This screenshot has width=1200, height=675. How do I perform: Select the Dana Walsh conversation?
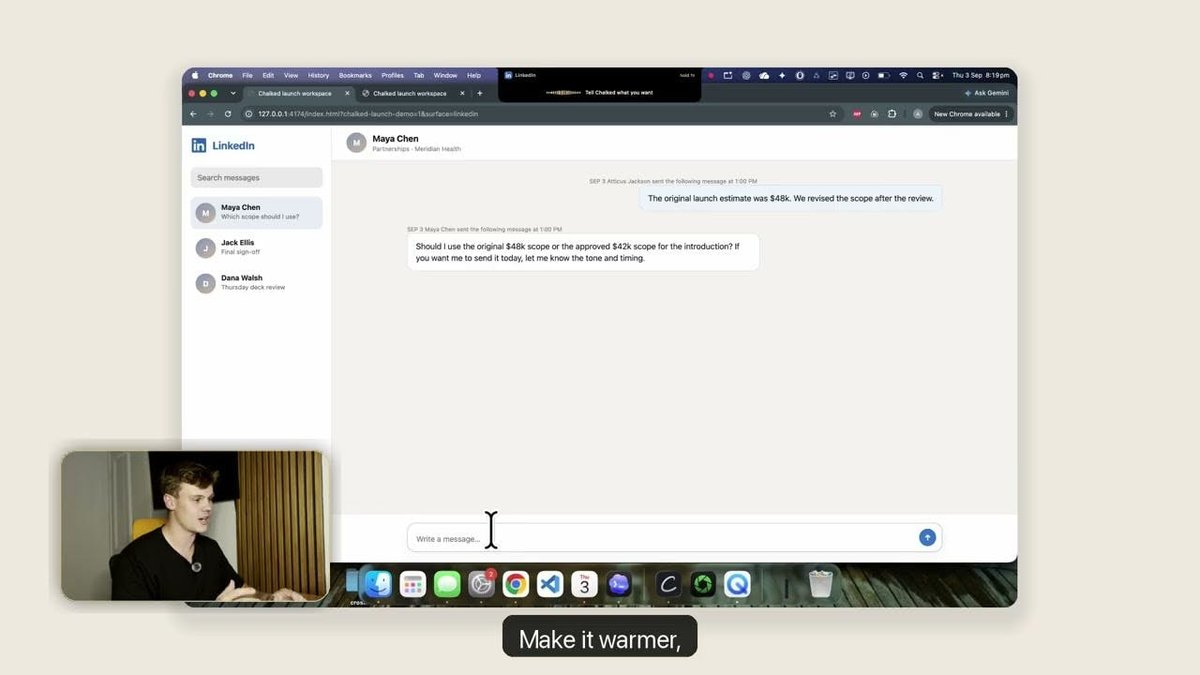point(257,283)
